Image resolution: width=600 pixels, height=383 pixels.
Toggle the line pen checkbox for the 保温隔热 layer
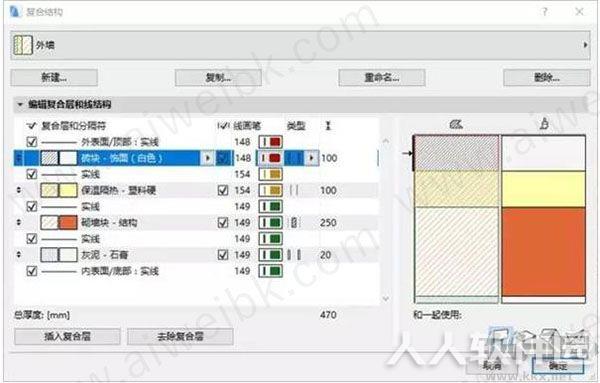click(x=223, y=190)
